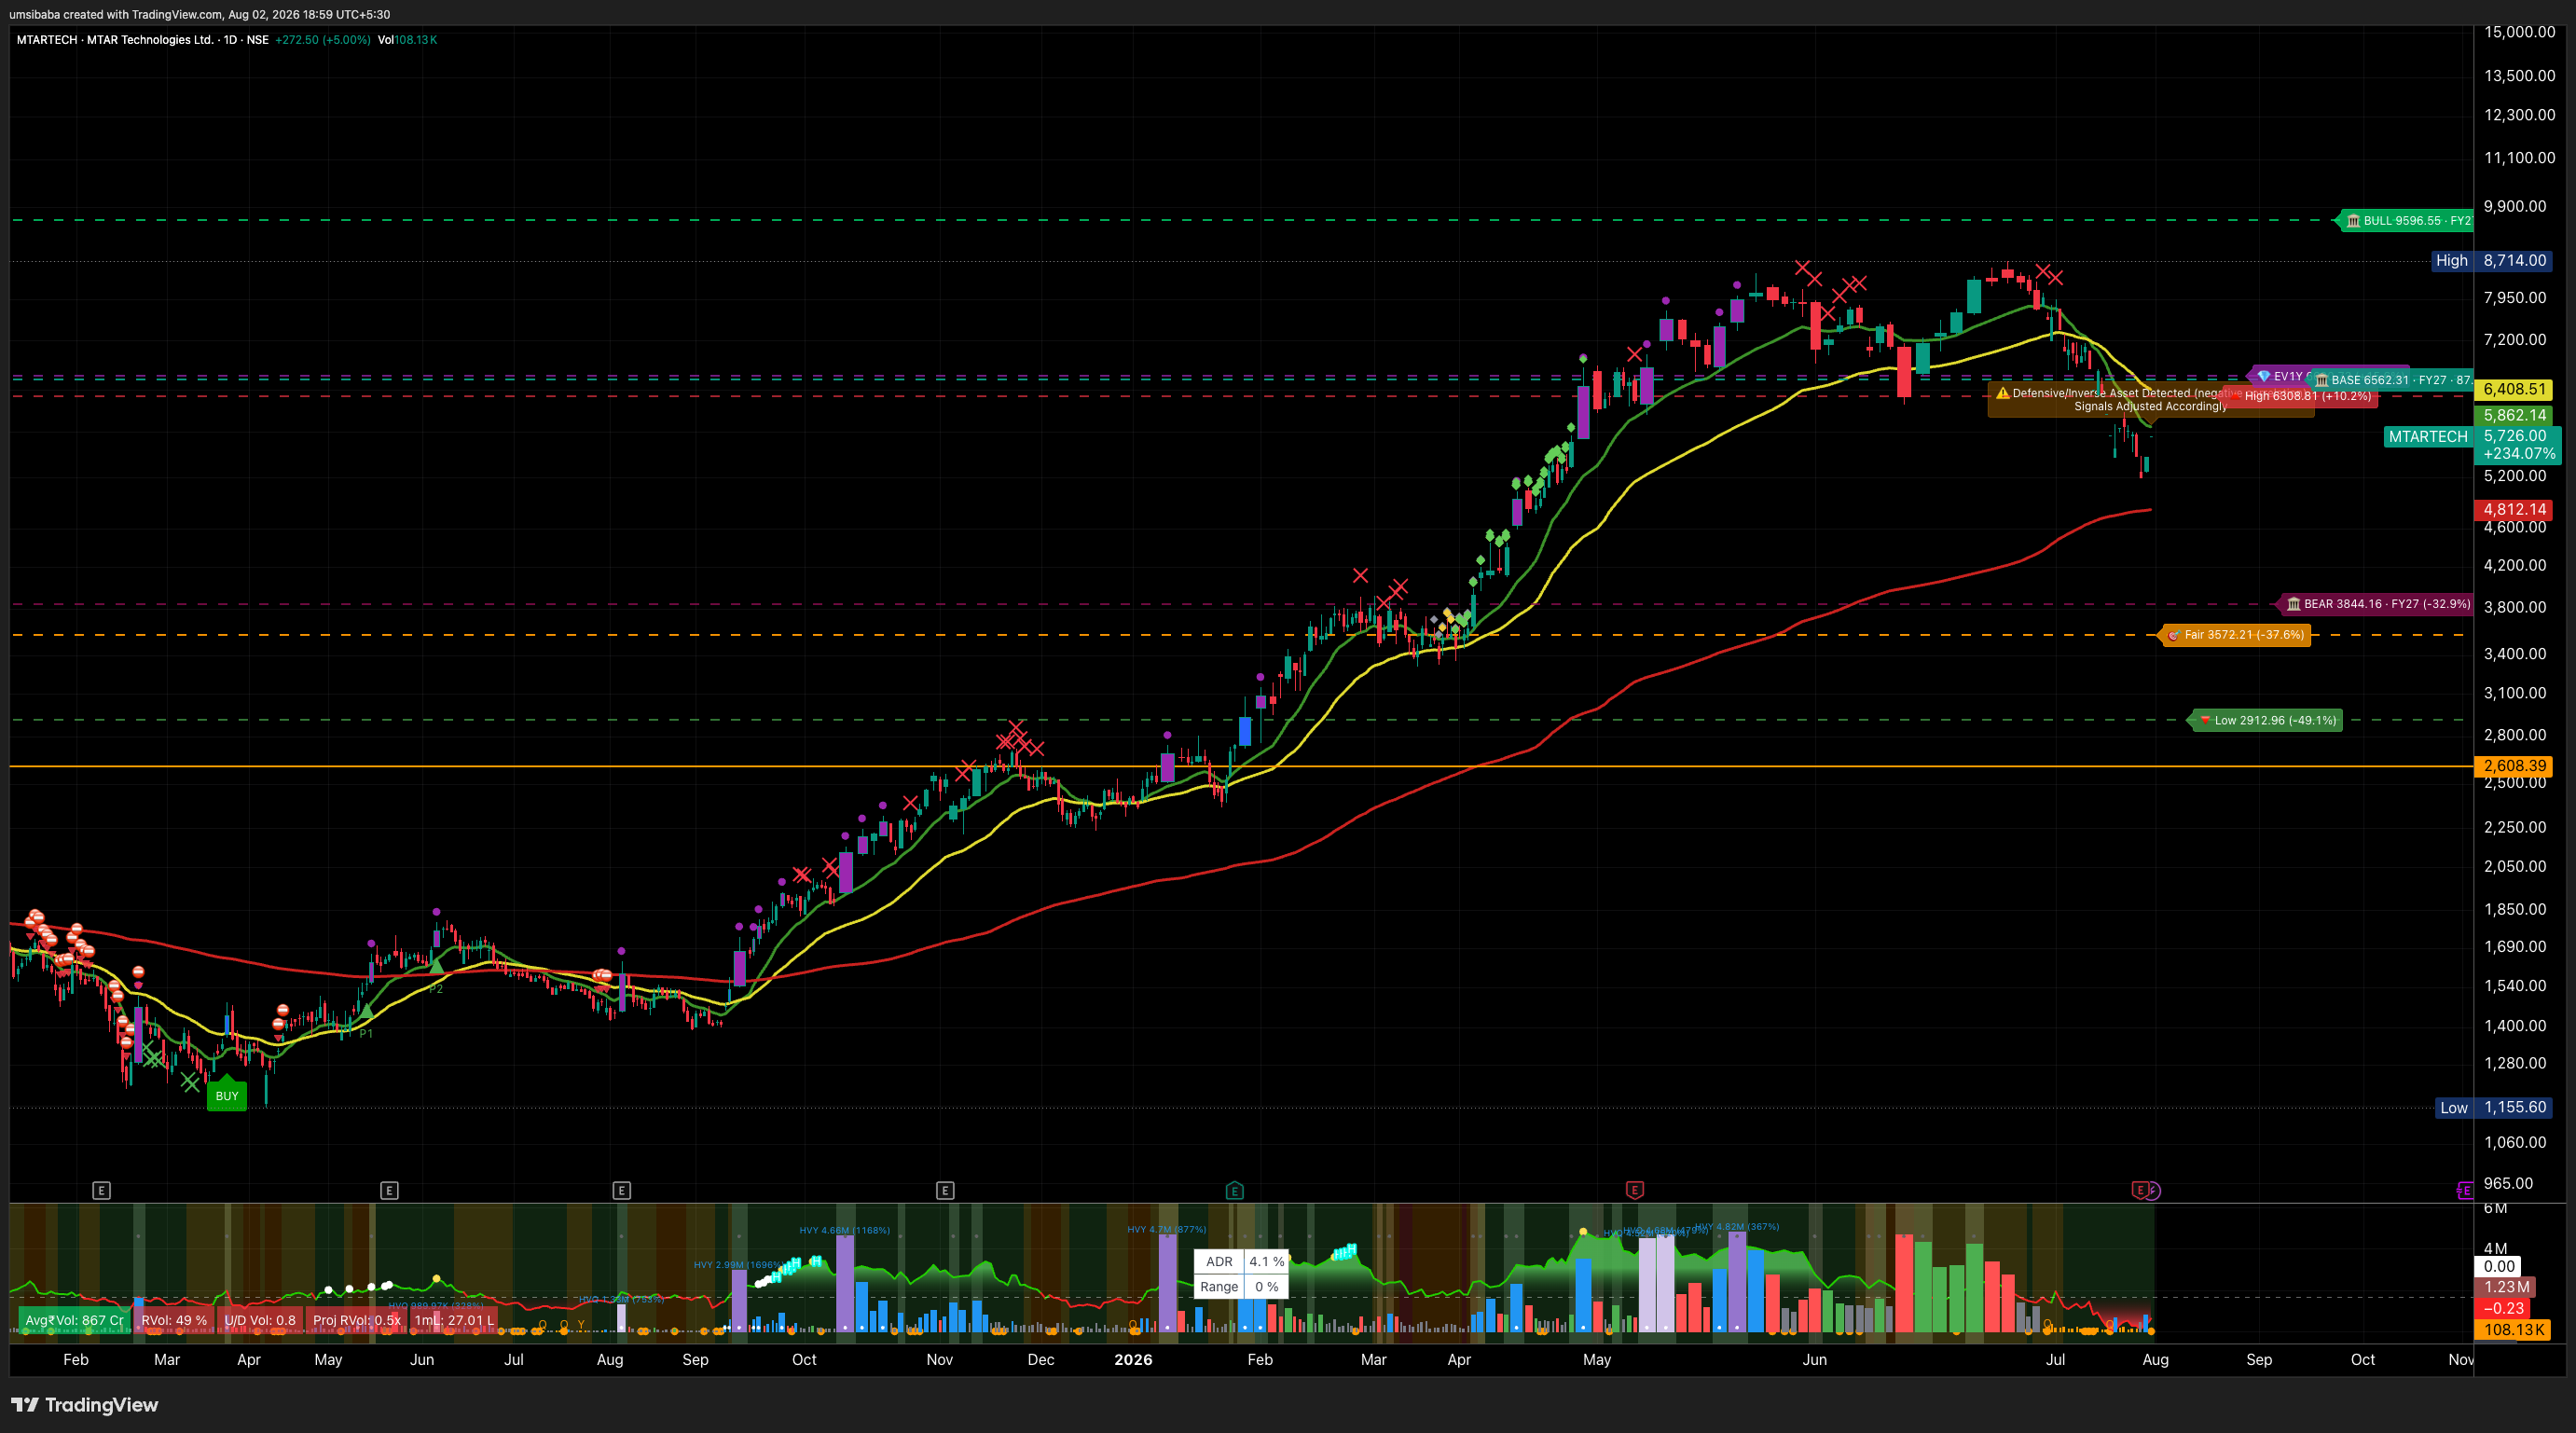Click the Low 1,155.60 price label
Image resolution: width=2576 pixels, height=1433 pixels.
[x=2492, y=1107]
